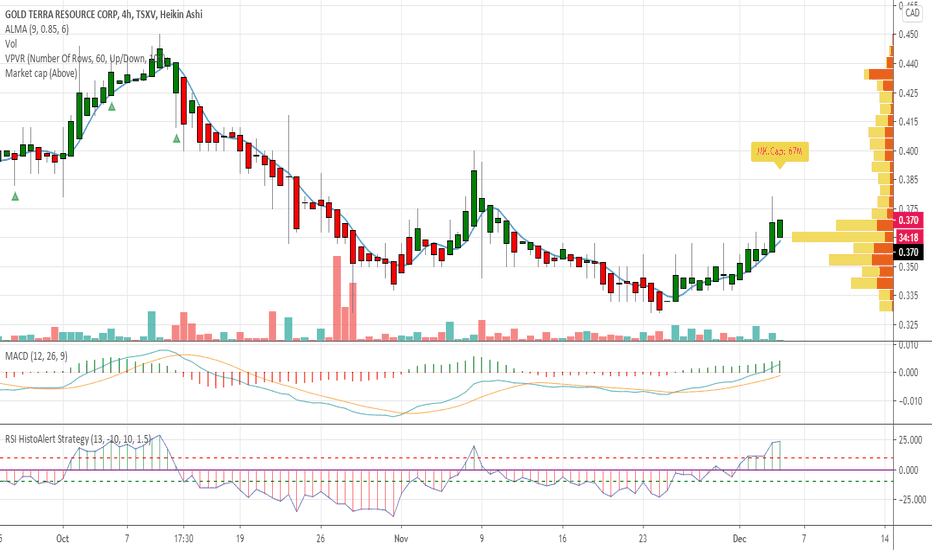Click the leftmost green arrow marker near 0.375
The width and height of the screenshot is (932, 550).
(x=15, y=196)
